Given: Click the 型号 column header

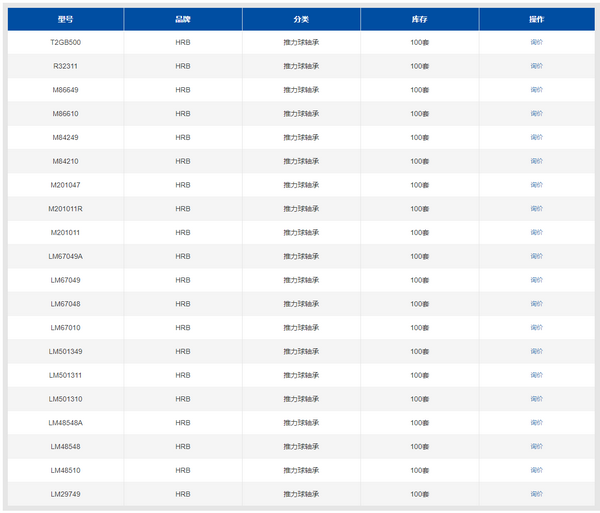Looking at the screenshot, I should click(66, 19).
